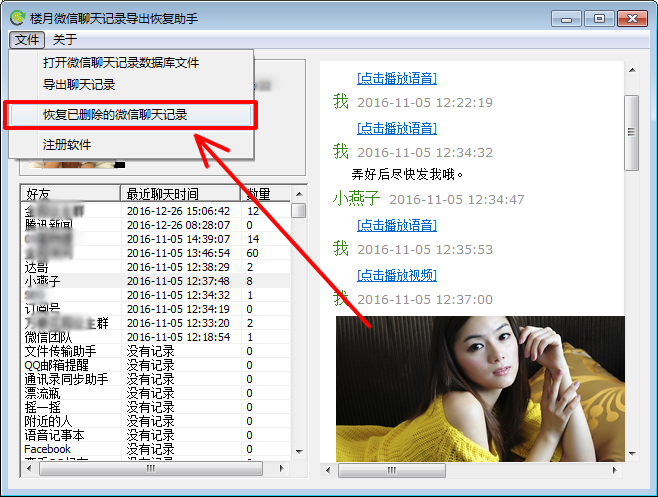The width and height of the screenshot is (658, 497).
Task: Click chat pane horizontal scroll-right arrow
Action: (615, 470)
